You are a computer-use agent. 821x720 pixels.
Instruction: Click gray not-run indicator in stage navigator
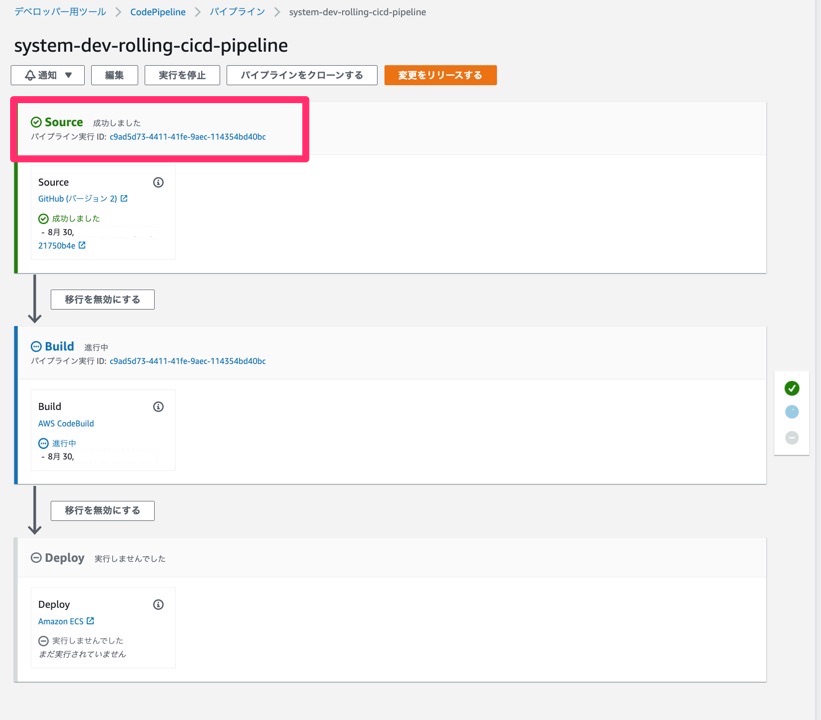point(792,437)
